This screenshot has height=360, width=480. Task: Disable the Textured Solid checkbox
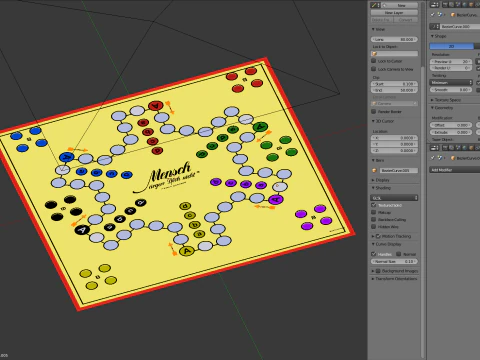coord(374,205)
